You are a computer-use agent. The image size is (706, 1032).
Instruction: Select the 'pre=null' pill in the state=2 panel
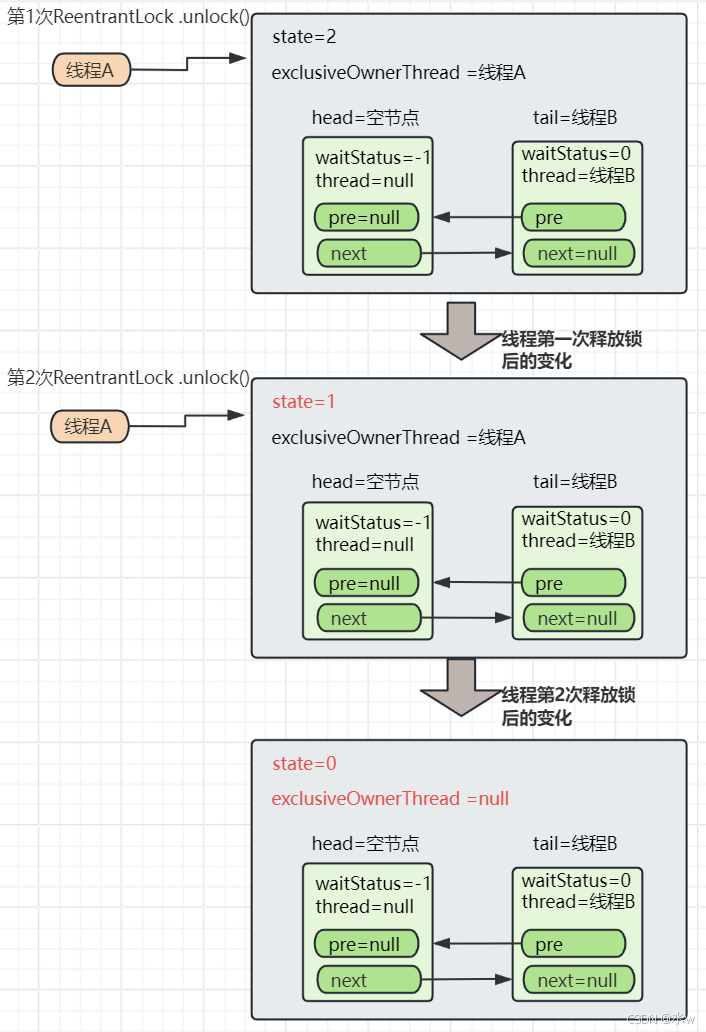coord(366,217)
